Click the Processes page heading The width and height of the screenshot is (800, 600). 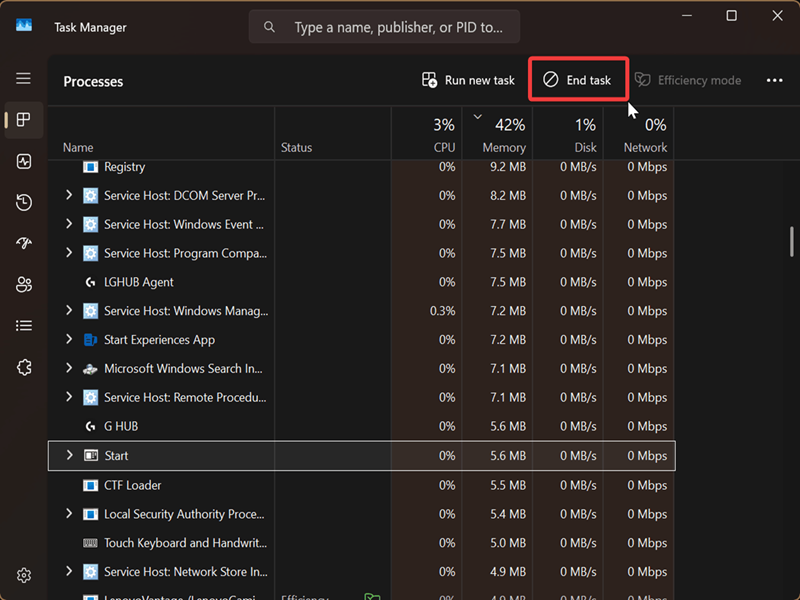tap(93, 82)
